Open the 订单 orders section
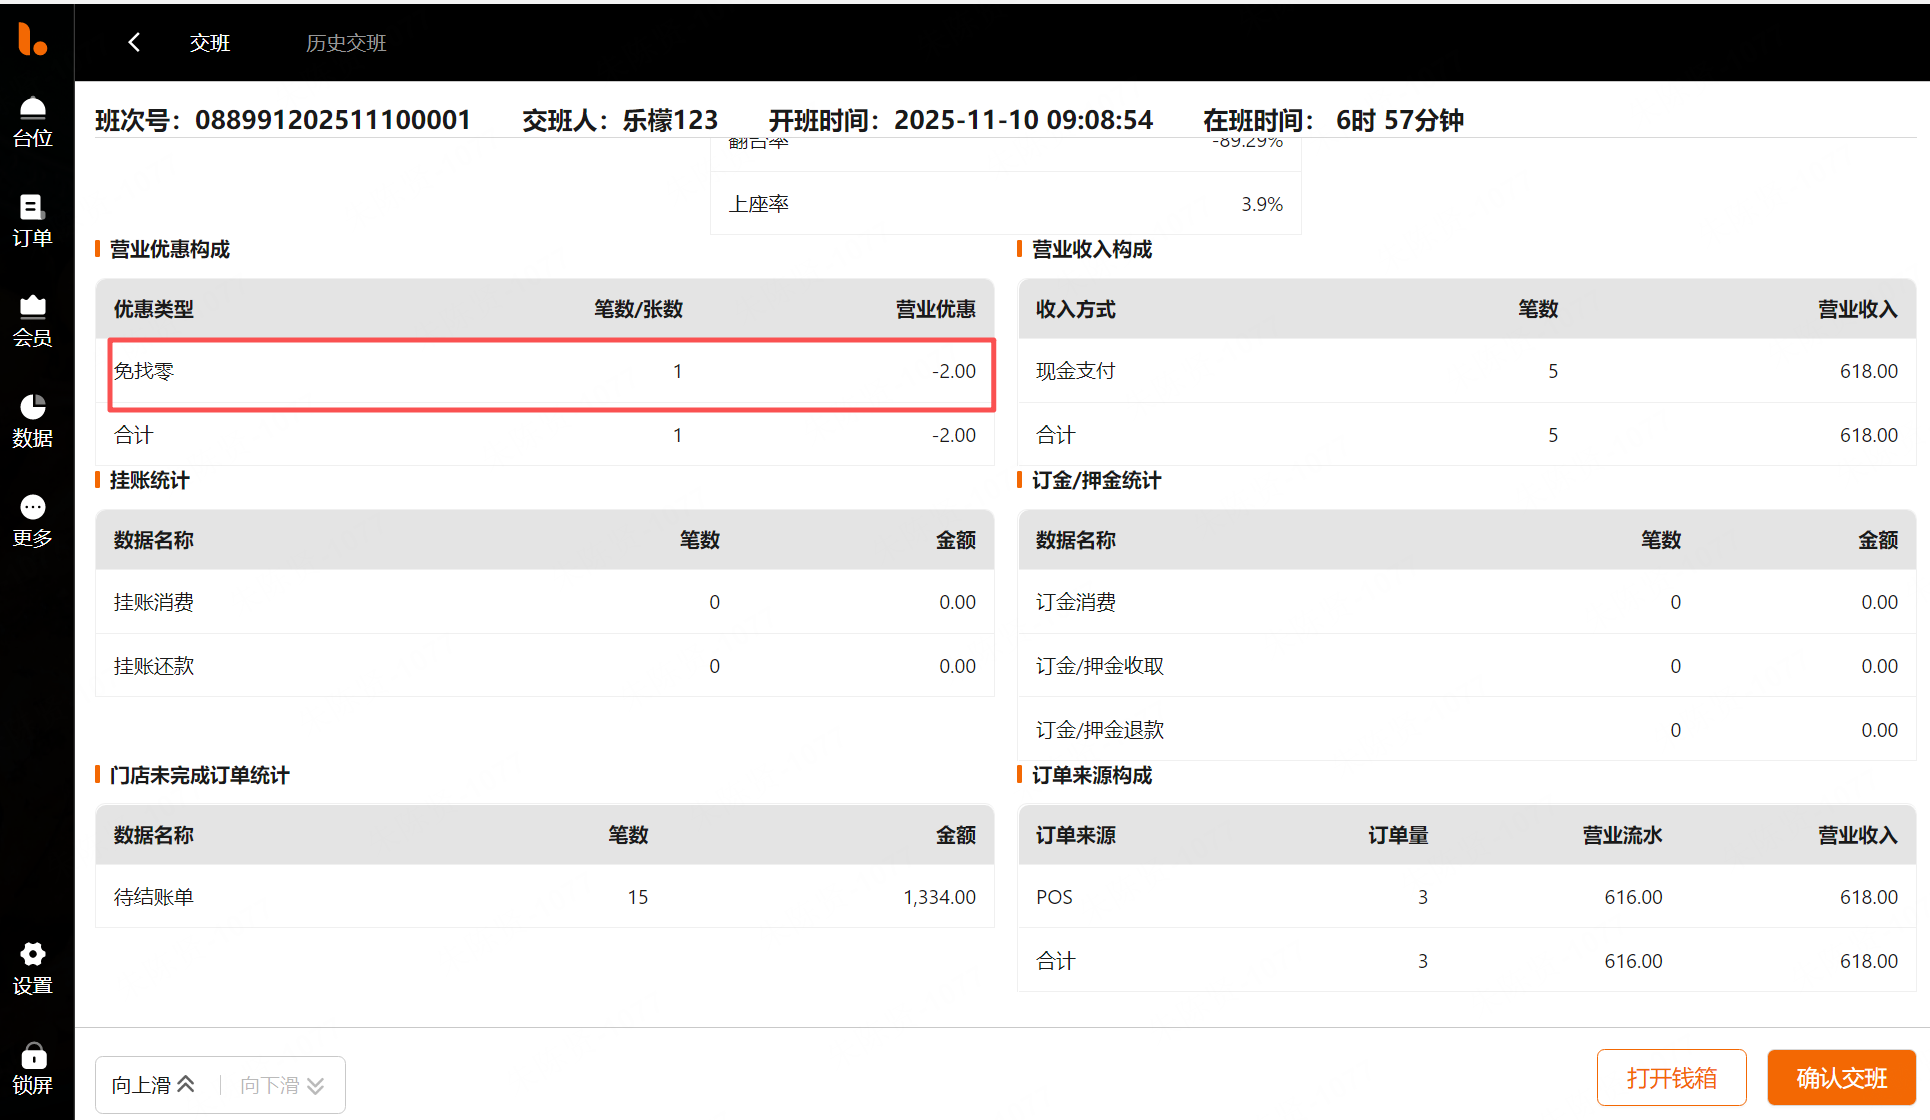The height and width of the screenshot is (1120, 1930). [x=32, y=221]
